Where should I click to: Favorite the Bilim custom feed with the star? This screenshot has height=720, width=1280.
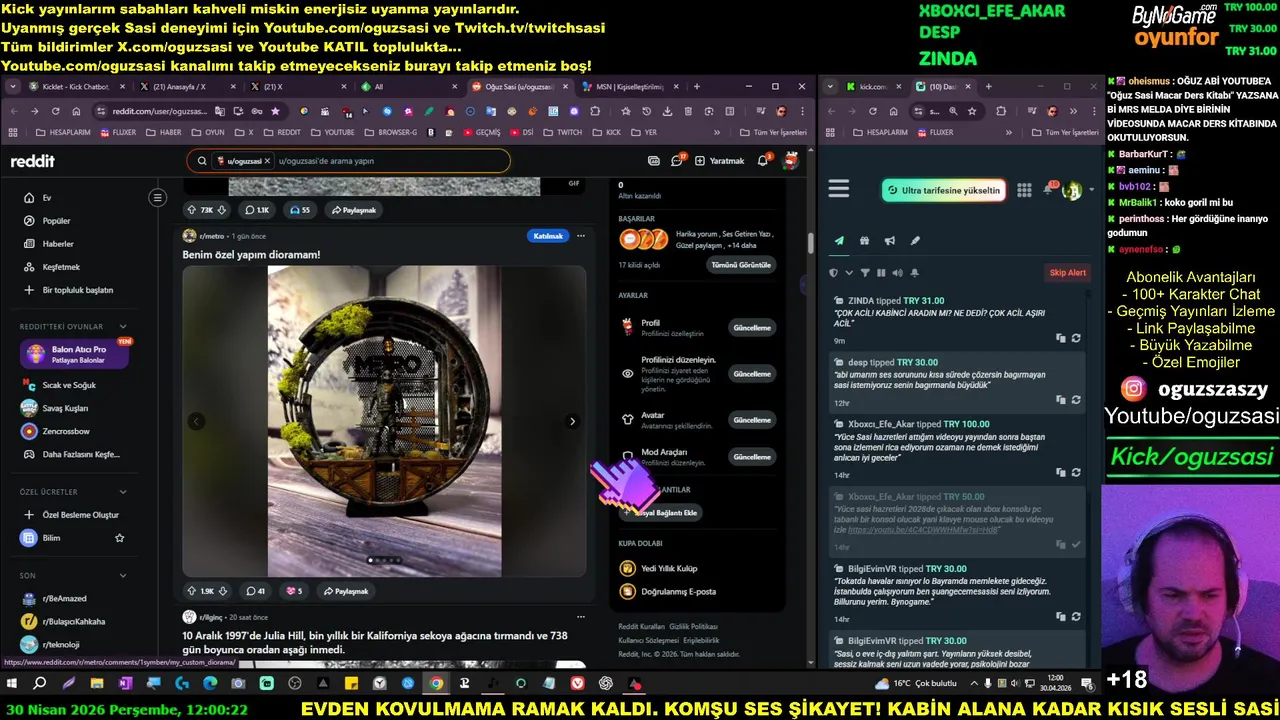click(120, 538)
